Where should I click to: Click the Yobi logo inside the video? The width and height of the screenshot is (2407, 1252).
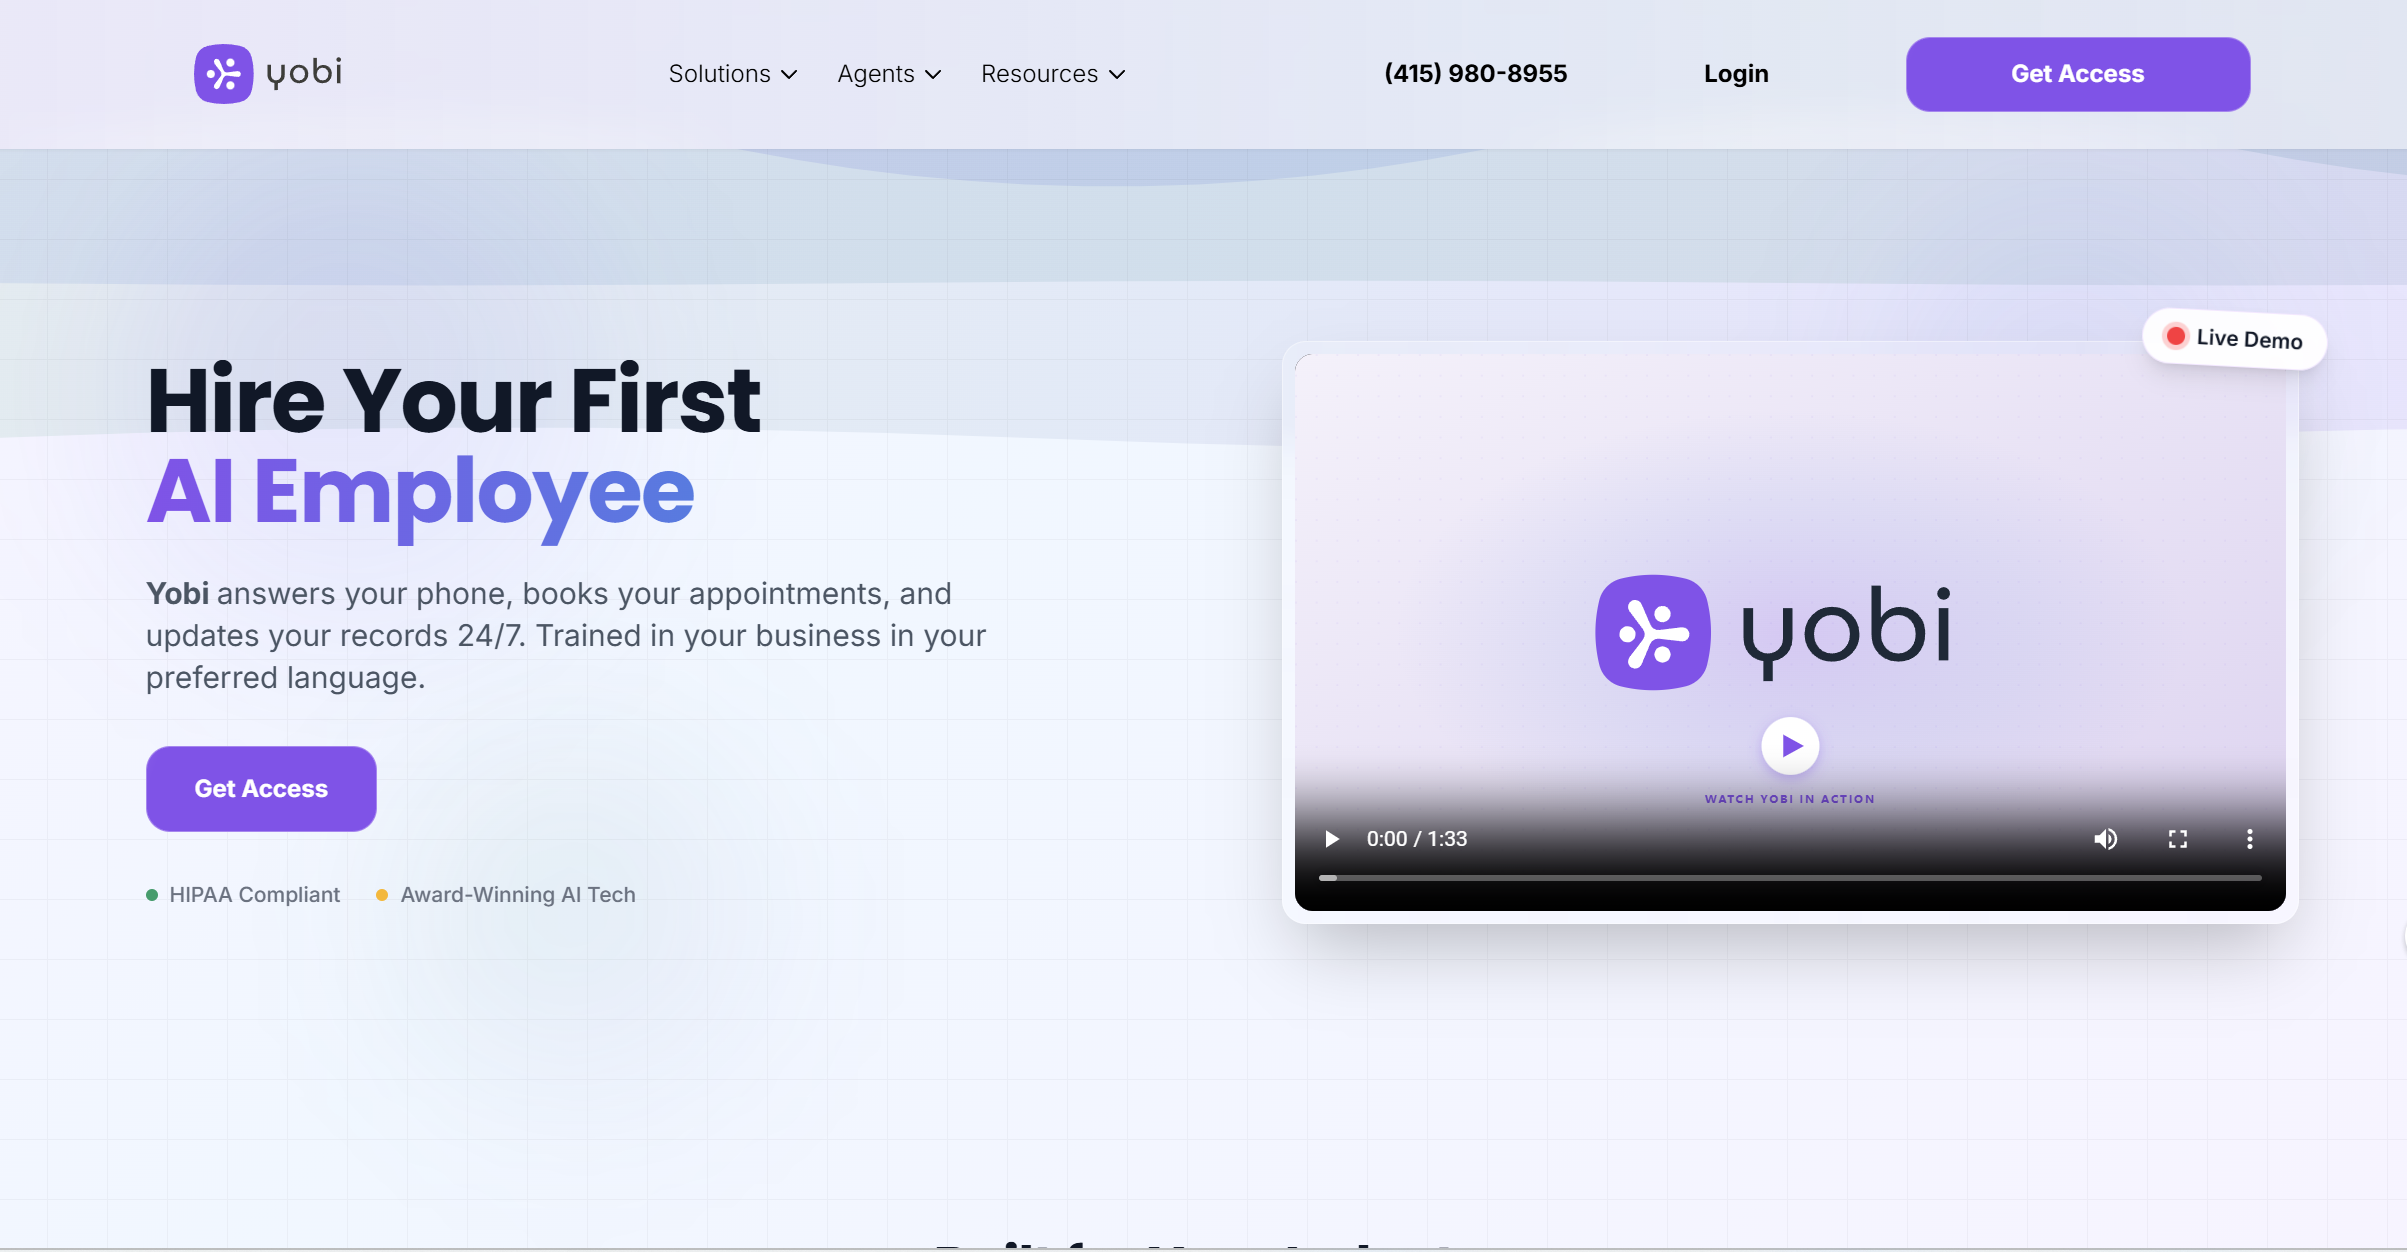(1773, 632)
